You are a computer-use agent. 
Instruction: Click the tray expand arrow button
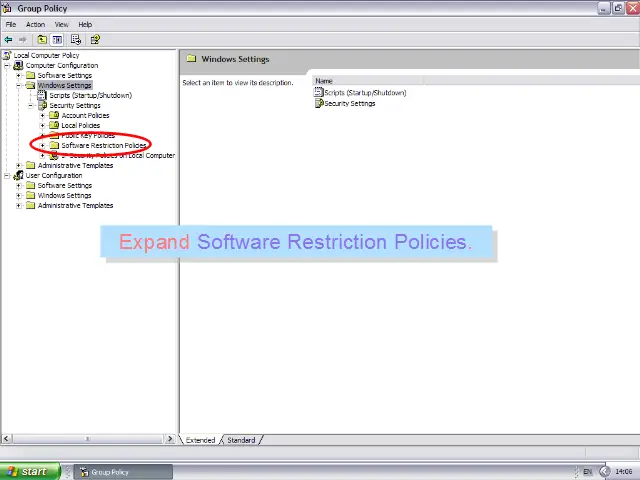tap(604, 472)
